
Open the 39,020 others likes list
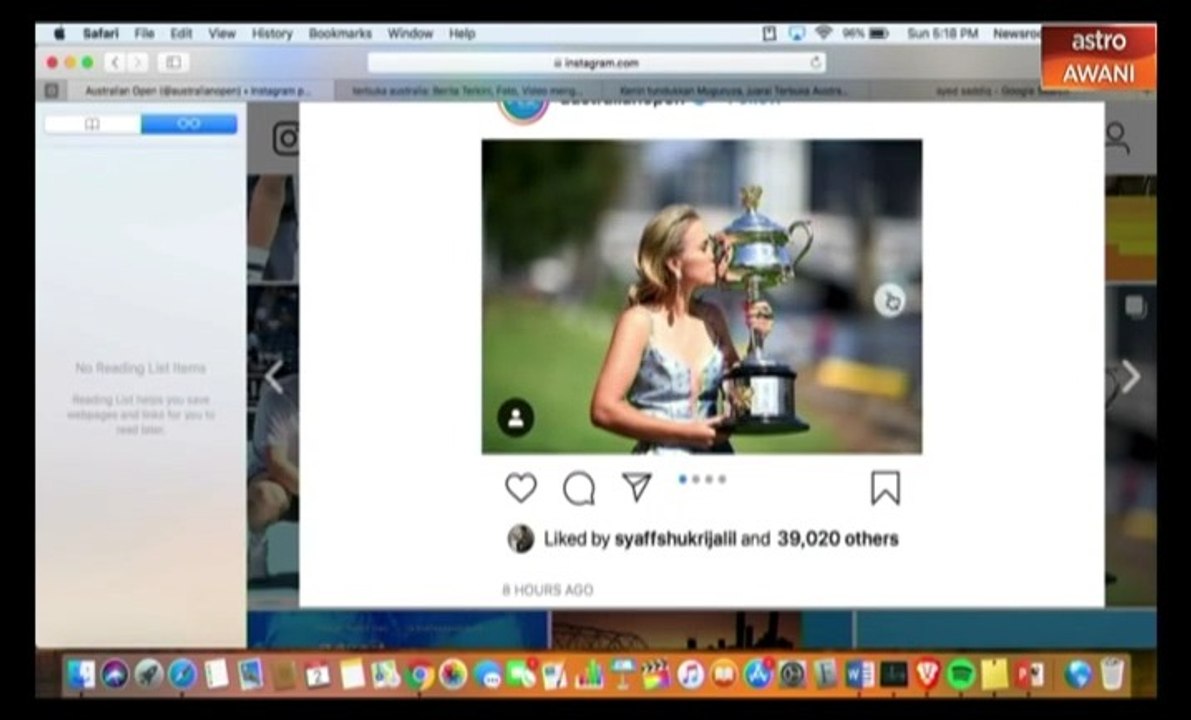click(838, 538)
